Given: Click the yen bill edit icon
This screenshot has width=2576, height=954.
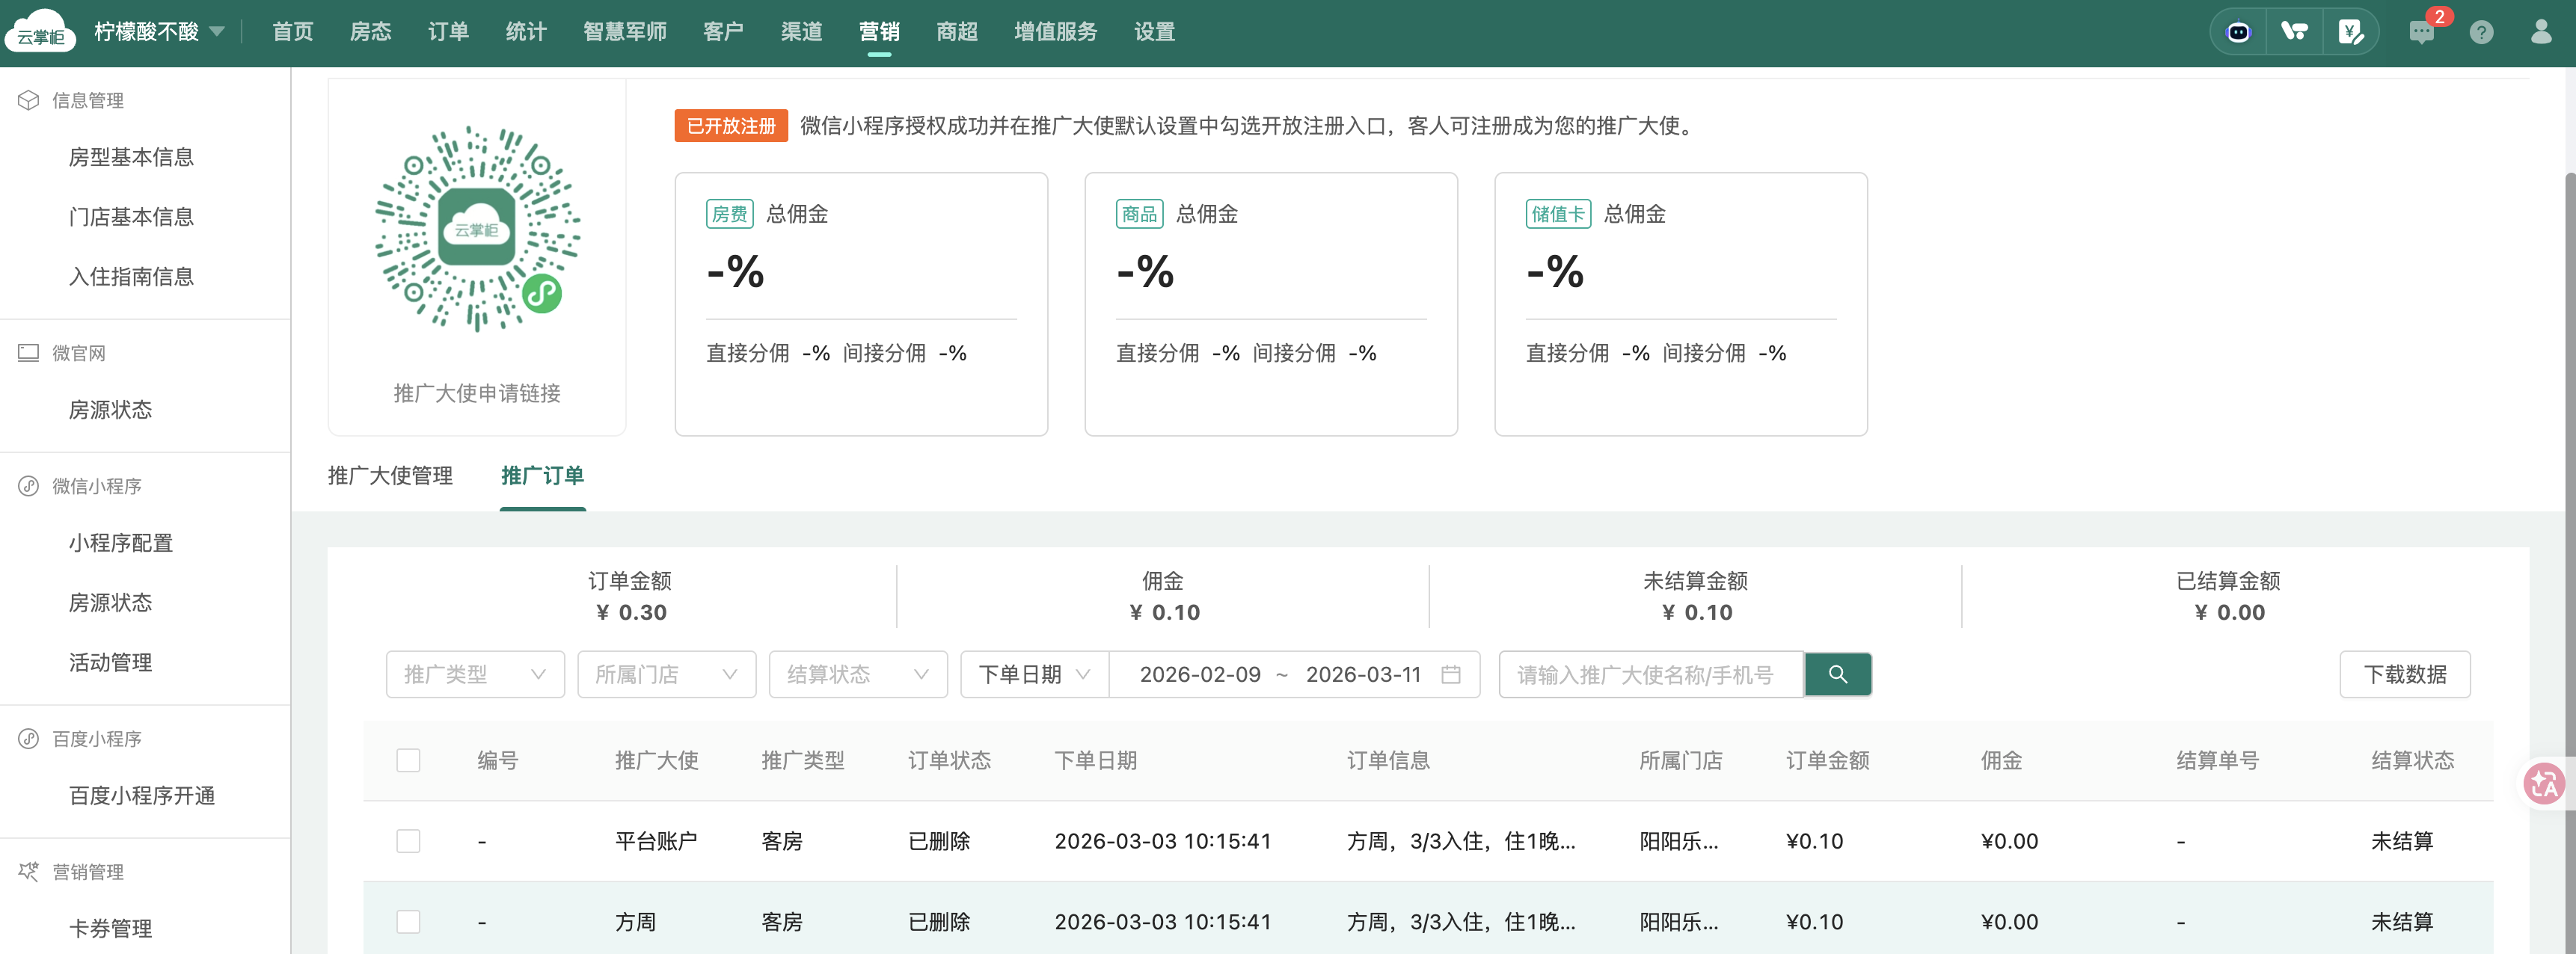Looking at the screenshot, I should pos(2350,32).
